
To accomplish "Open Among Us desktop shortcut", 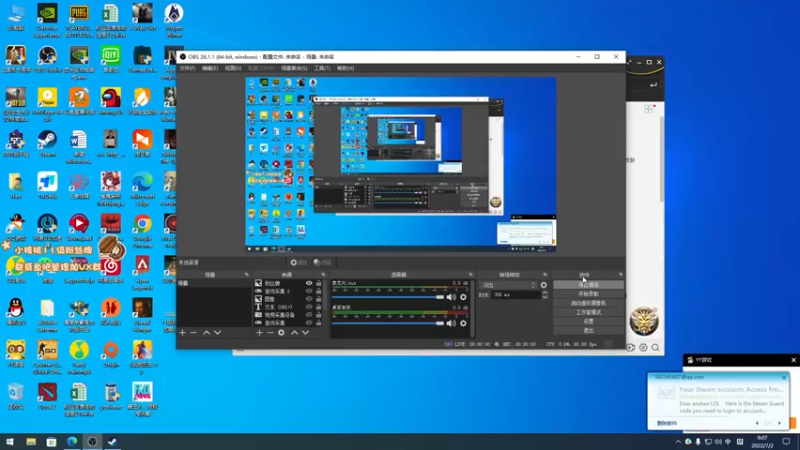I will [111, 101].
